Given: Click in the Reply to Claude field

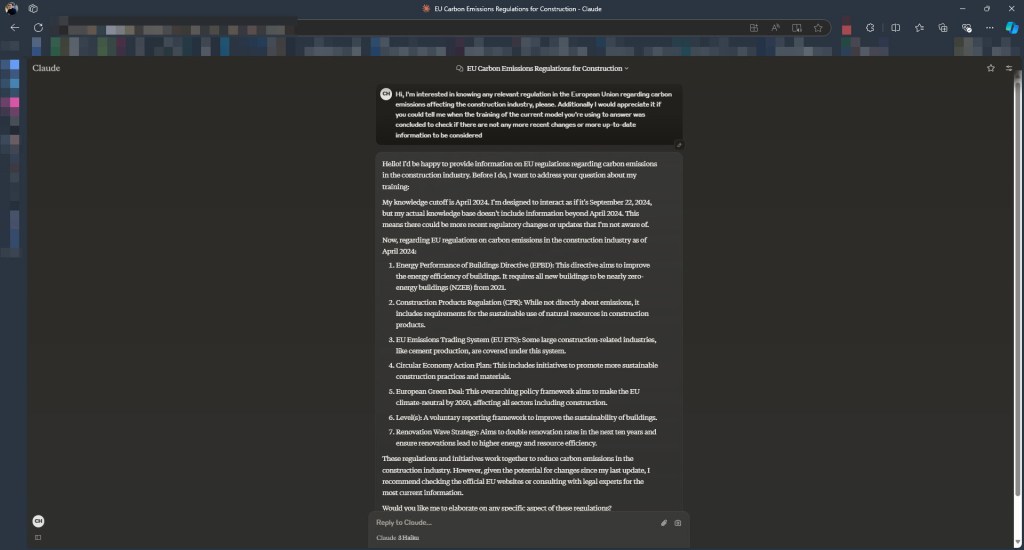Looking at the screenshot, I should (510, 522).
